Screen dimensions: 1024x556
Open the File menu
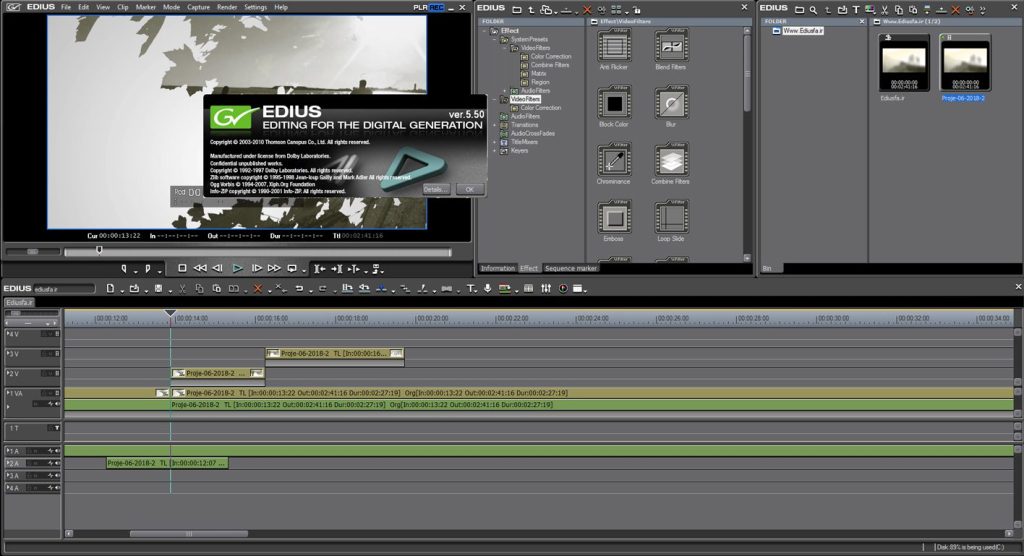(x=66, y=7)
